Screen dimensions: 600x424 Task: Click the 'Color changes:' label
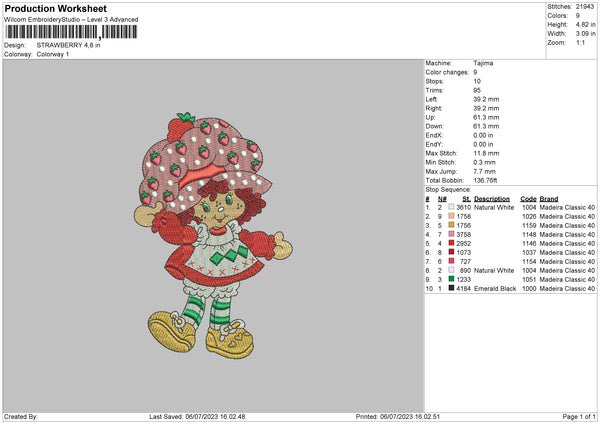pyautogui.click(x=447, y=72)
